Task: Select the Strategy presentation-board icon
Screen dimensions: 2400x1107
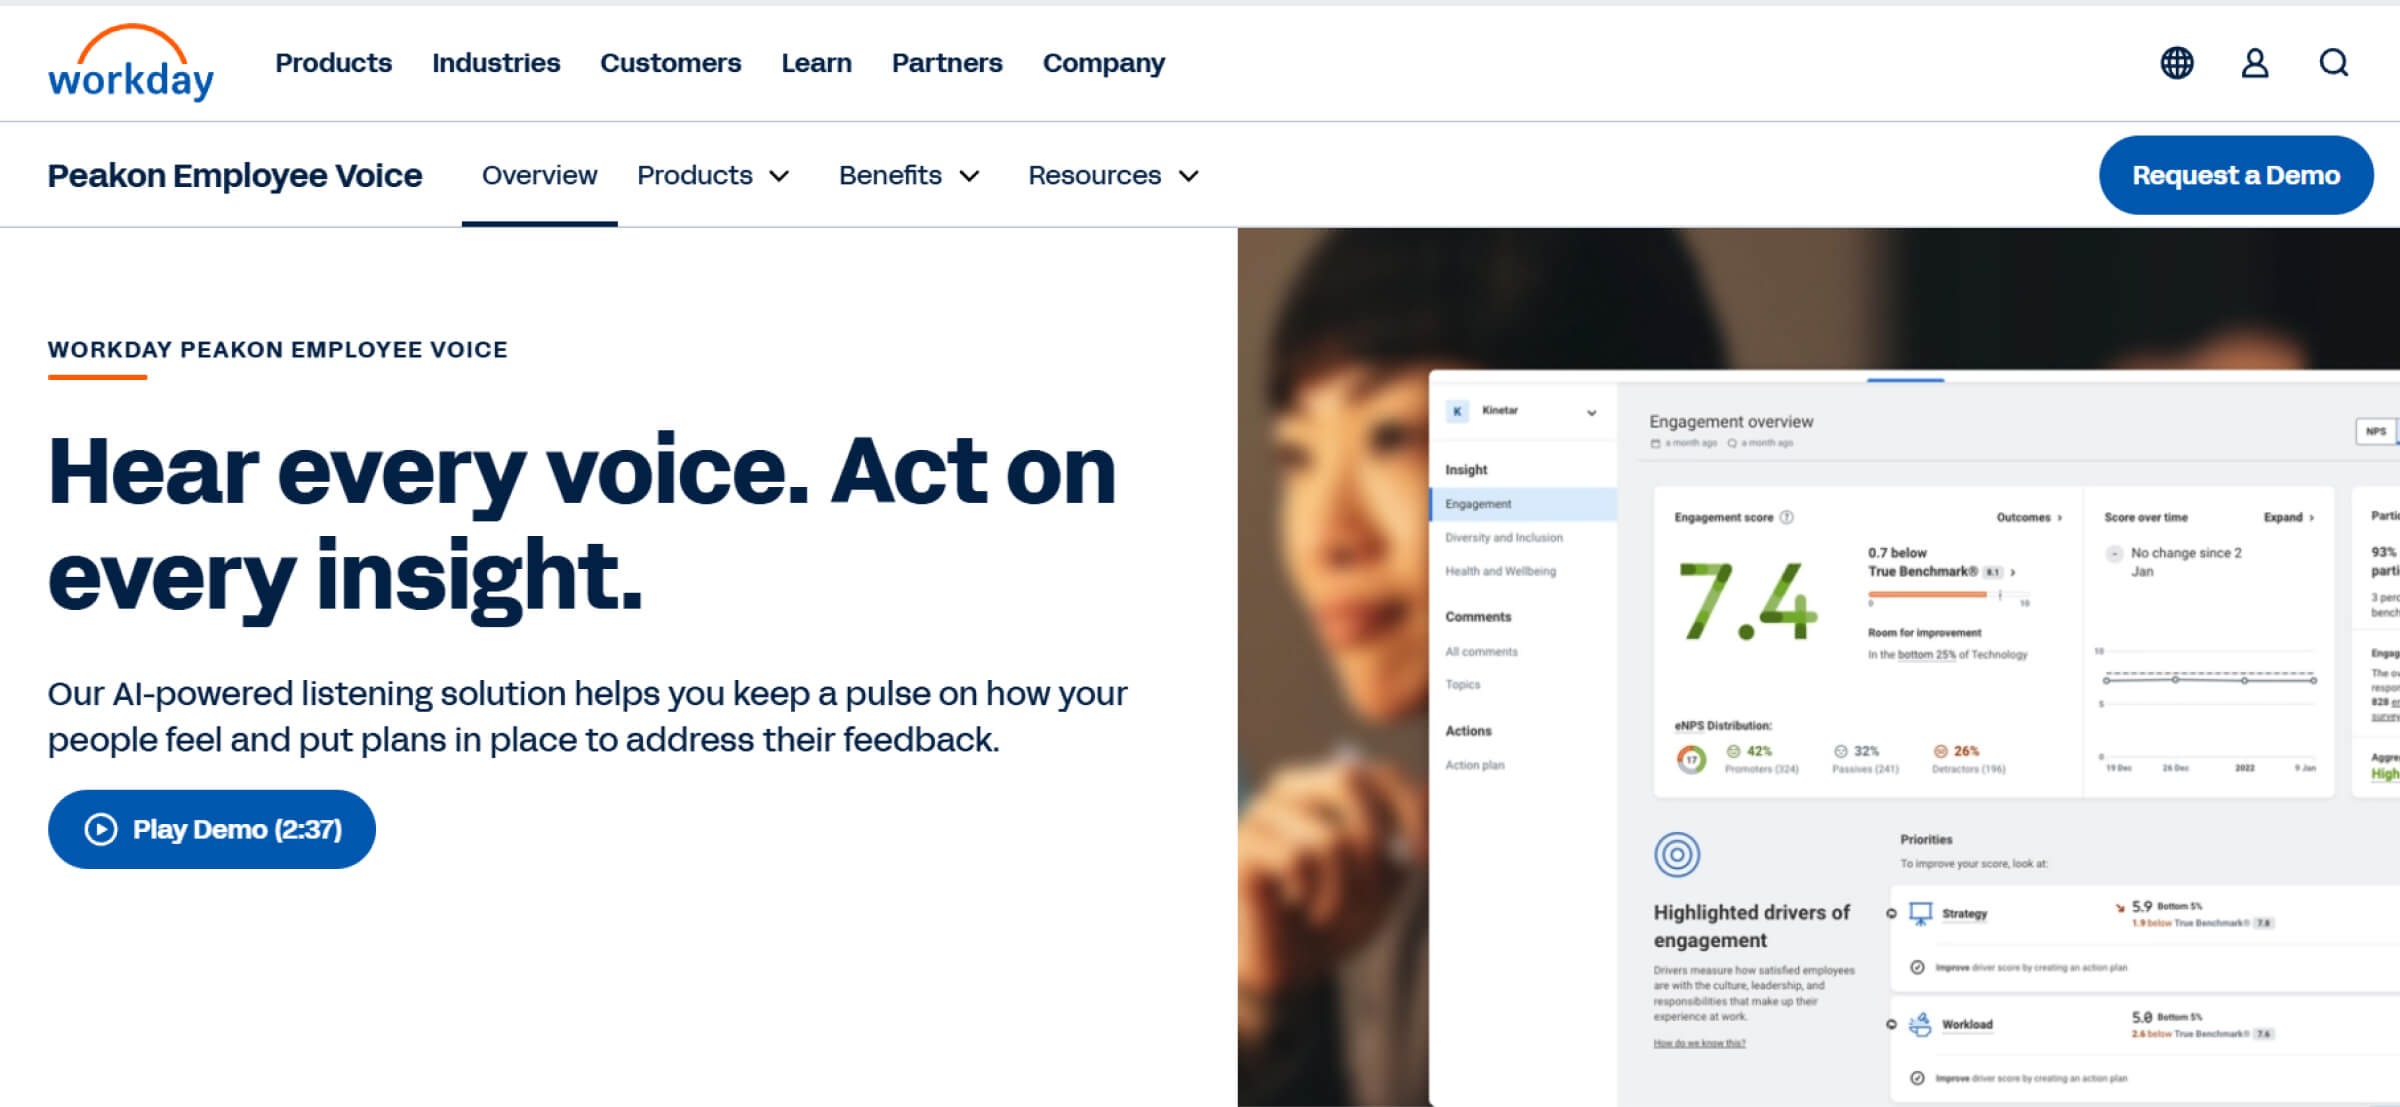Action: [x=1921, y=912]
